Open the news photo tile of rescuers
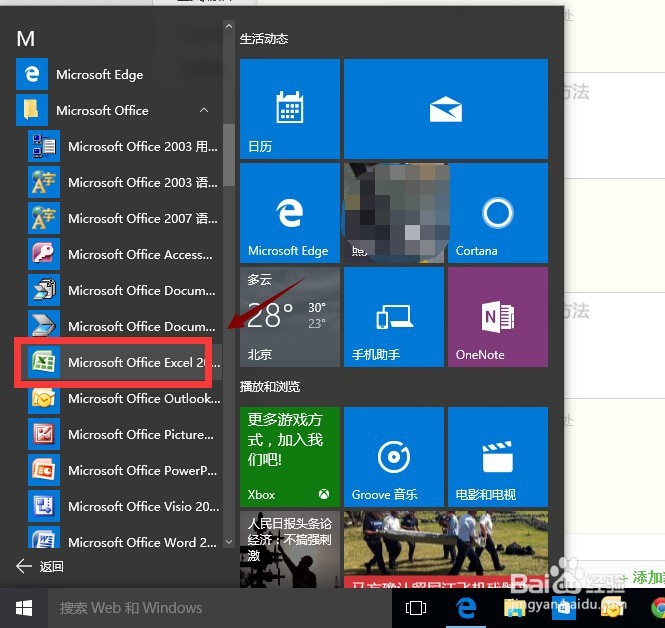 446,549
